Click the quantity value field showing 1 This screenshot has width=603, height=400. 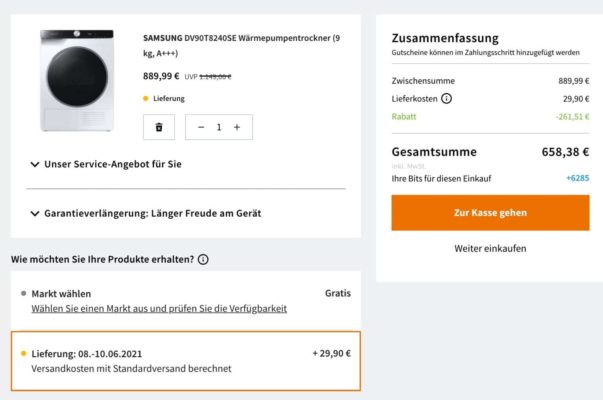pyautogui.click(x=219, y=127)
